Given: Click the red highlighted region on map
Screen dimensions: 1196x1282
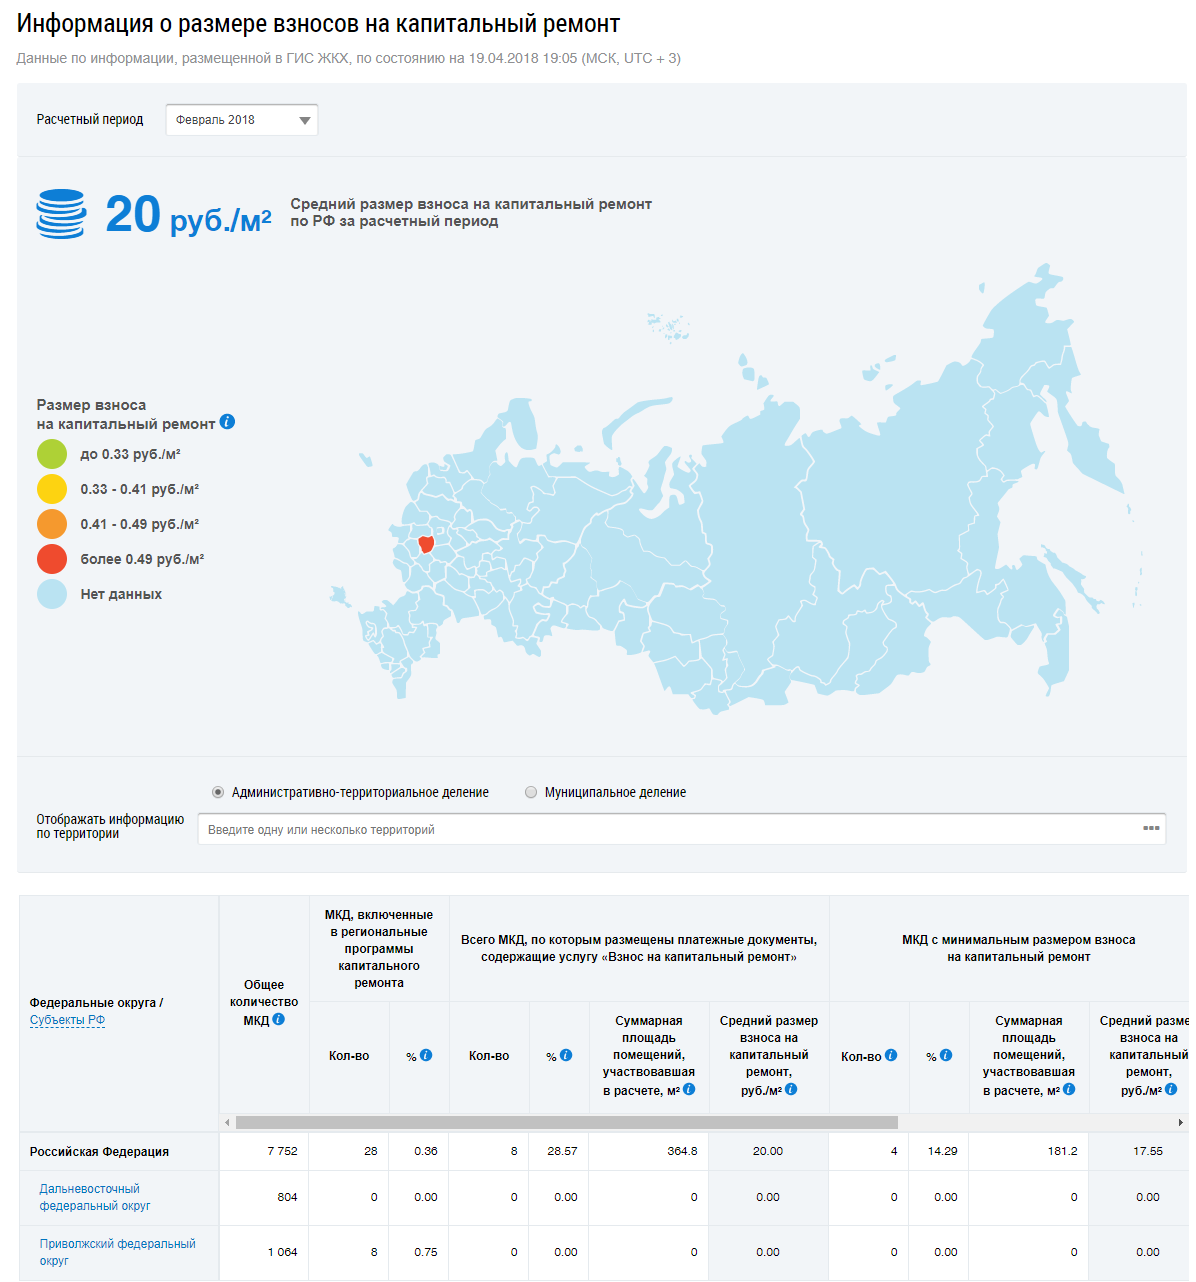Looking at the screenshot, I should [426, 544].
